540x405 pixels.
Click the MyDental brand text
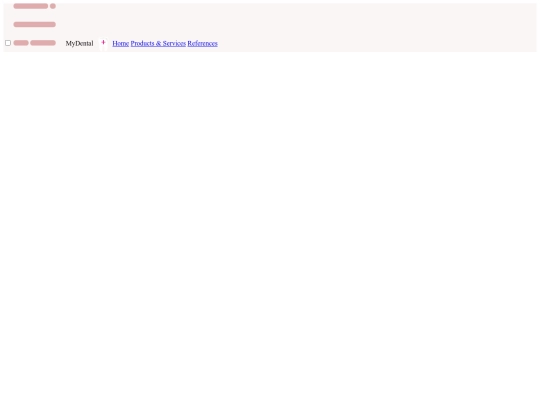tap(80, 43)
